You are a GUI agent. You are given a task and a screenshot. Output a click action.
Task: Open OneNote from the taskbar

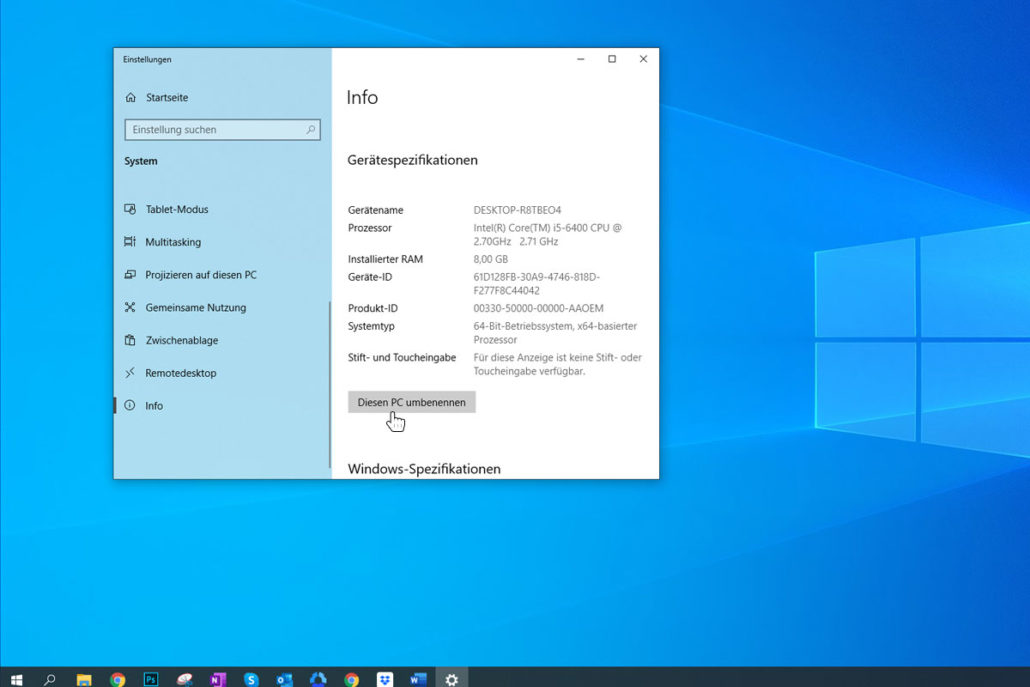tap(217, 679)
